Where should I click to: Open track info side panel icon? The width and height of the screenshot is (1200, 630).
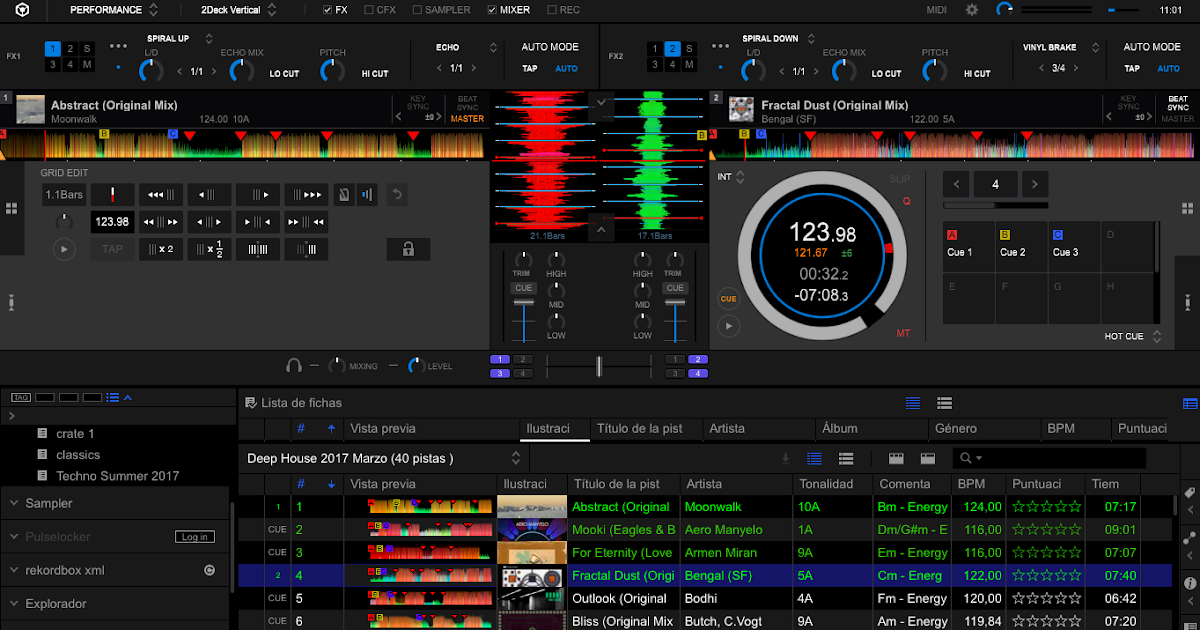pyautogui.click(x=1190, y=583)
